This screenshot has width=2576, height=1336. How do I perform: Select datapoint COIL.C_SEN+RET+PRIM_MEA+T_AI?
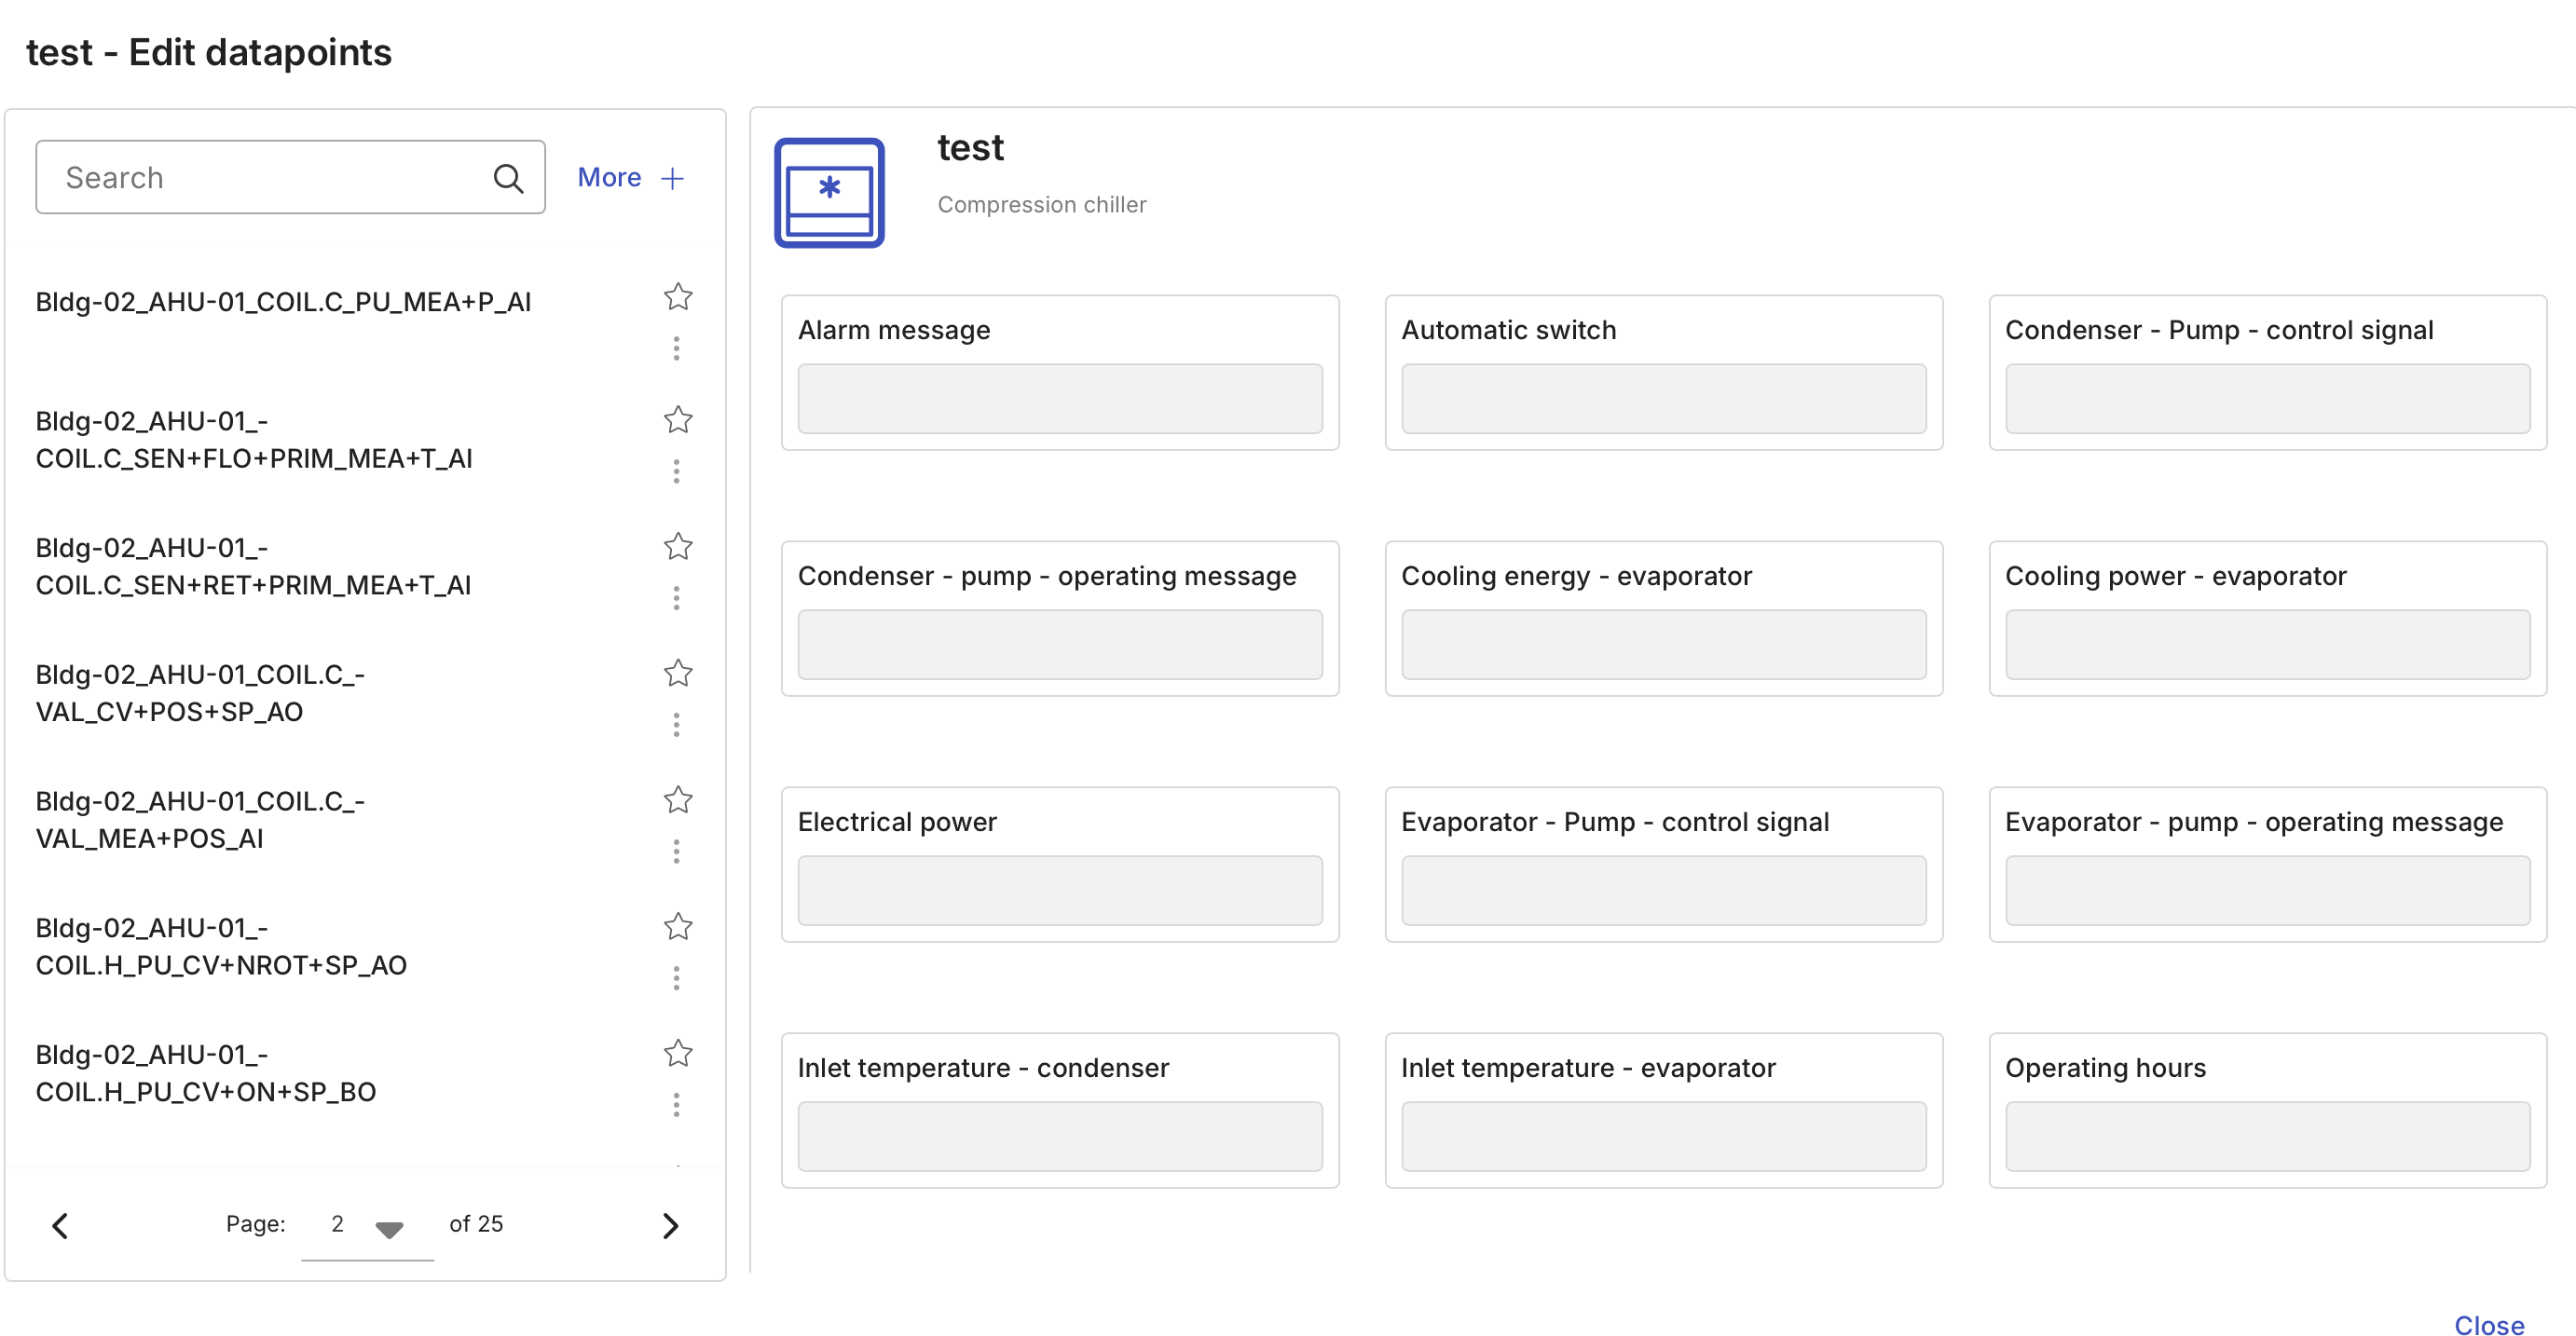253,566
